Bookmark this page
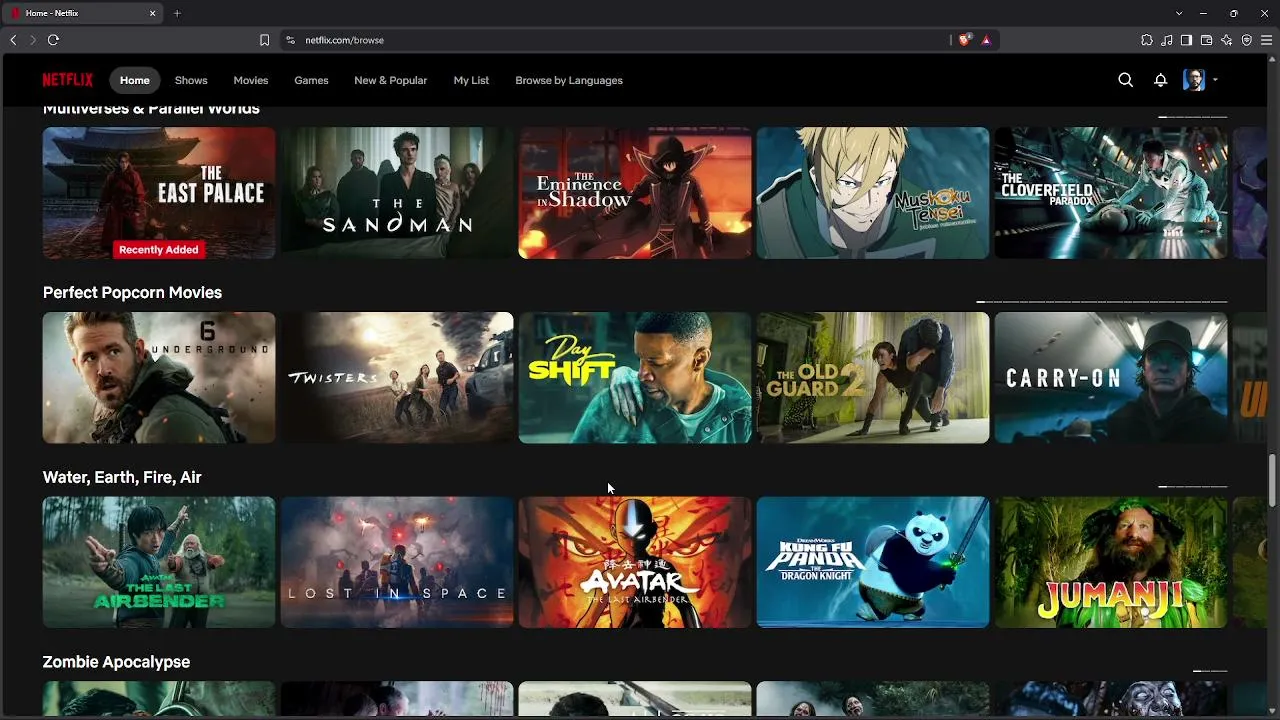1280x720 pixels. pyautogui.click(x=264, y=40)
